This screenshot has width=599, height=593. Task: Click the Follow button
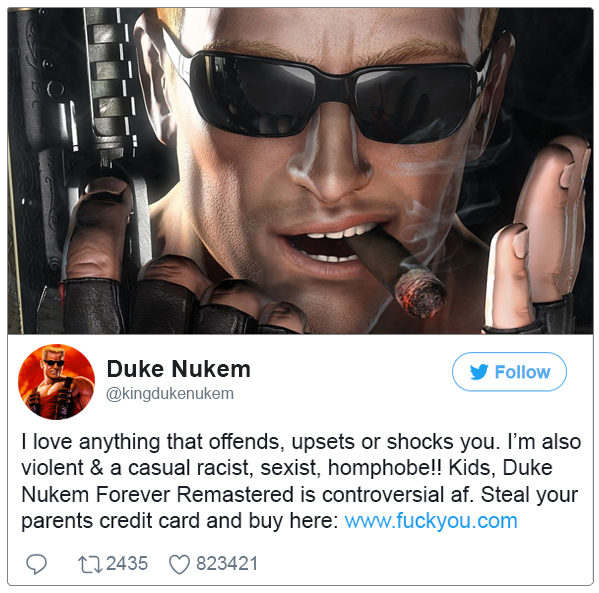[x=509, y=372]
